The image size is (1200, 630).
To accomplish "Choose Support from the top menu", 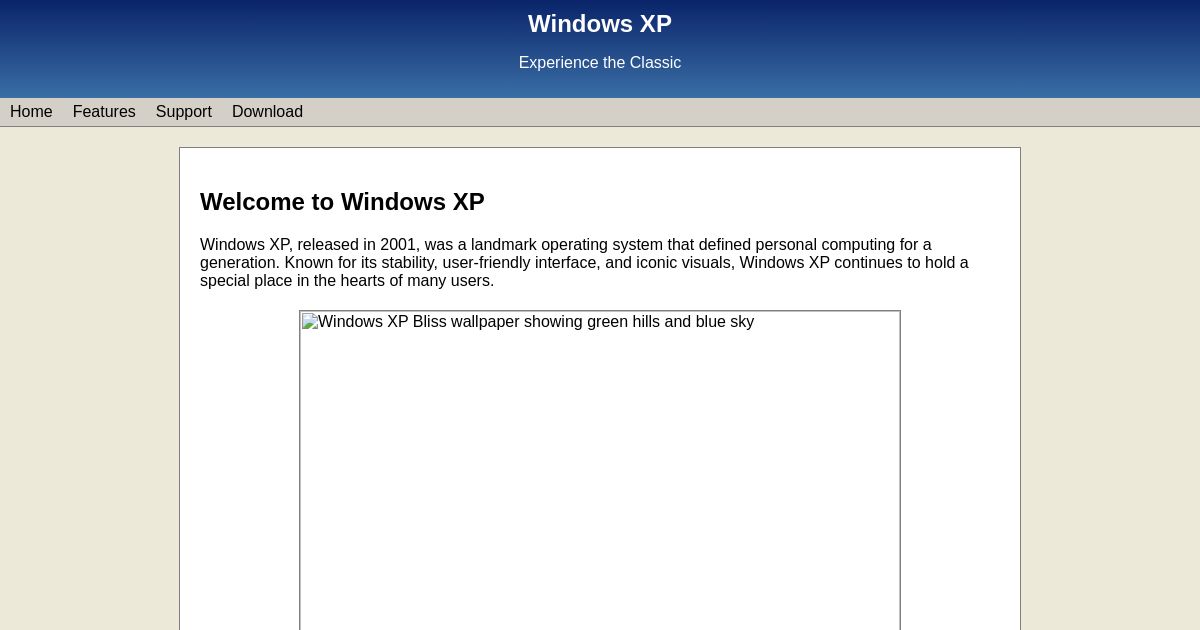I will tap(183, 112).
